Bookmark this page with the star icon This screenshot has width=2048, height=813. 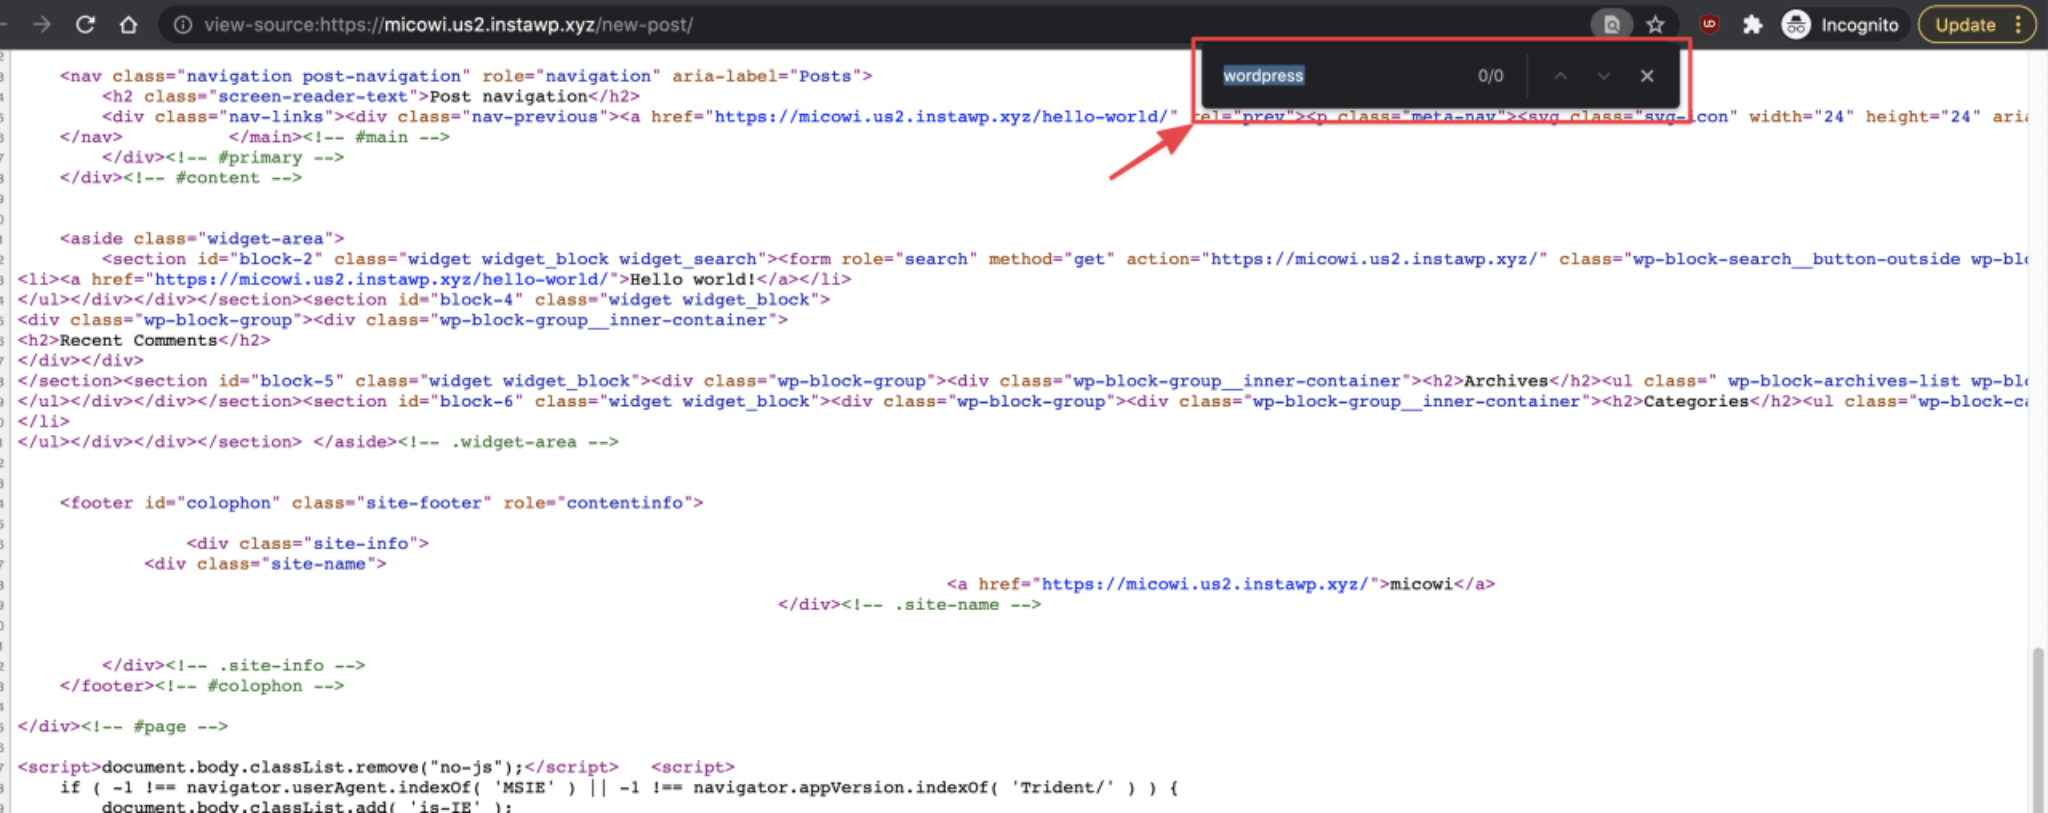[1656, 25]
